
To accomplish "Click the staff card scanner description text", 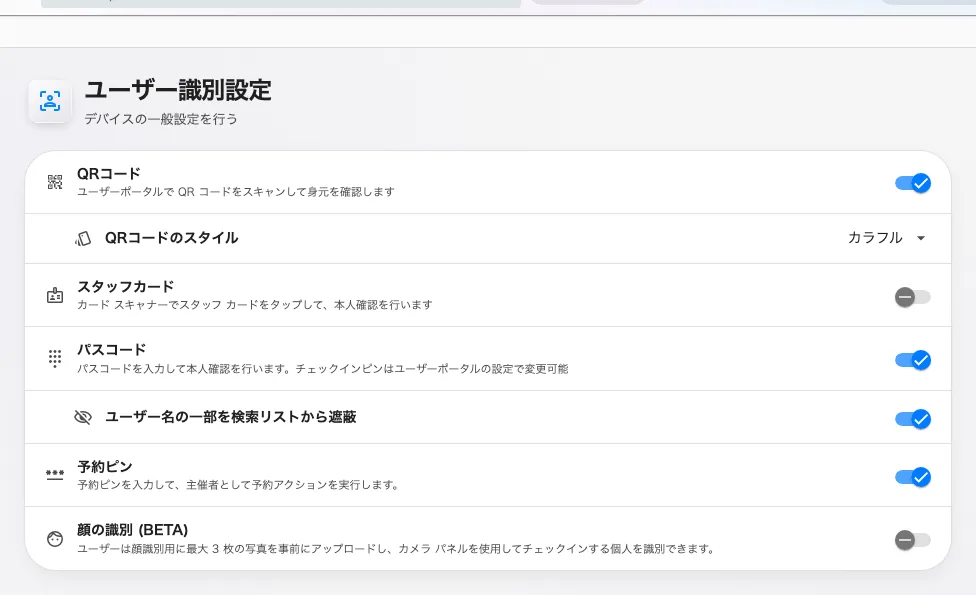I will point(255,305).
